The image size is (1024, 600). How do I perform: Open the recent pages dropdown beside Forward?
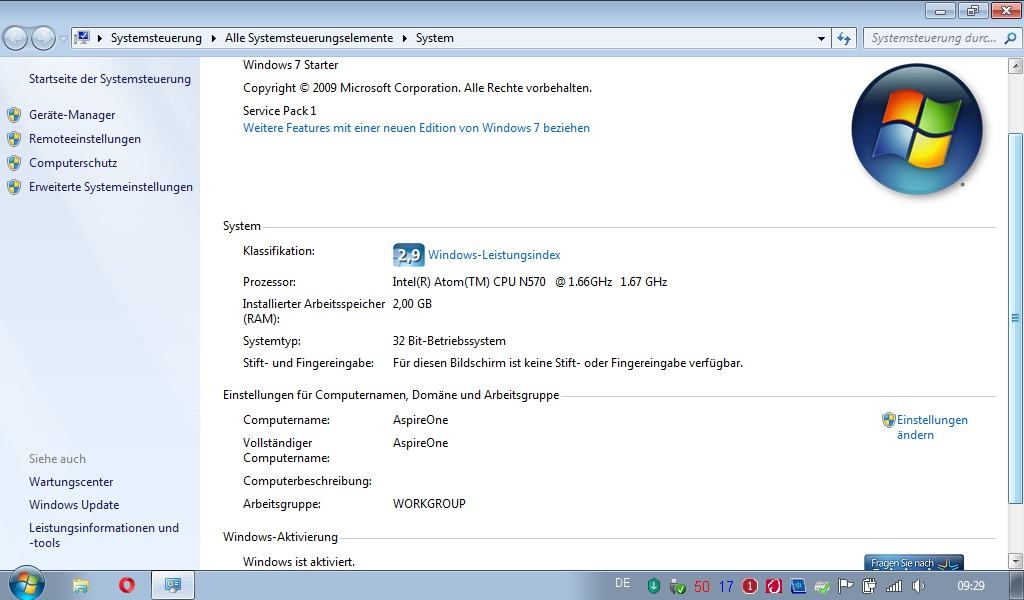[63, 39]
